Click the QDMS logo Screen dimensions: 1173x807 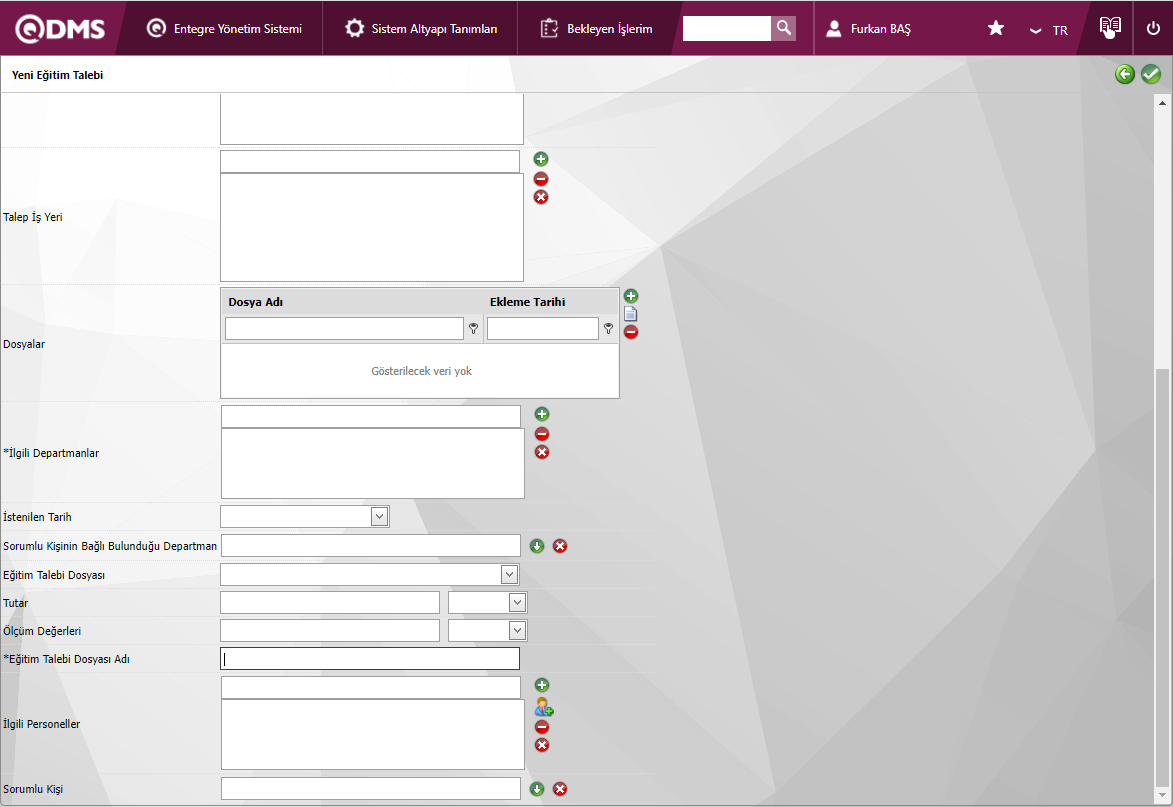[x=60, y=28]
